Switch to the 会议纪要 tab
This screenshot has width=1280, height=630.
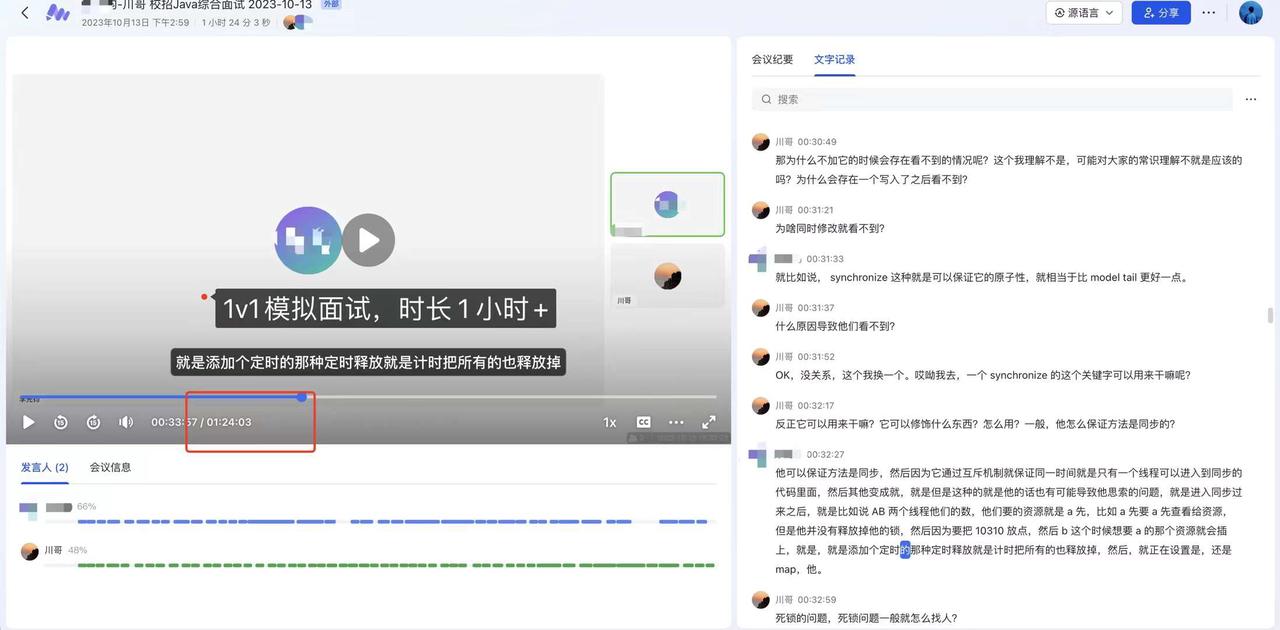click(x=772, y=59)
